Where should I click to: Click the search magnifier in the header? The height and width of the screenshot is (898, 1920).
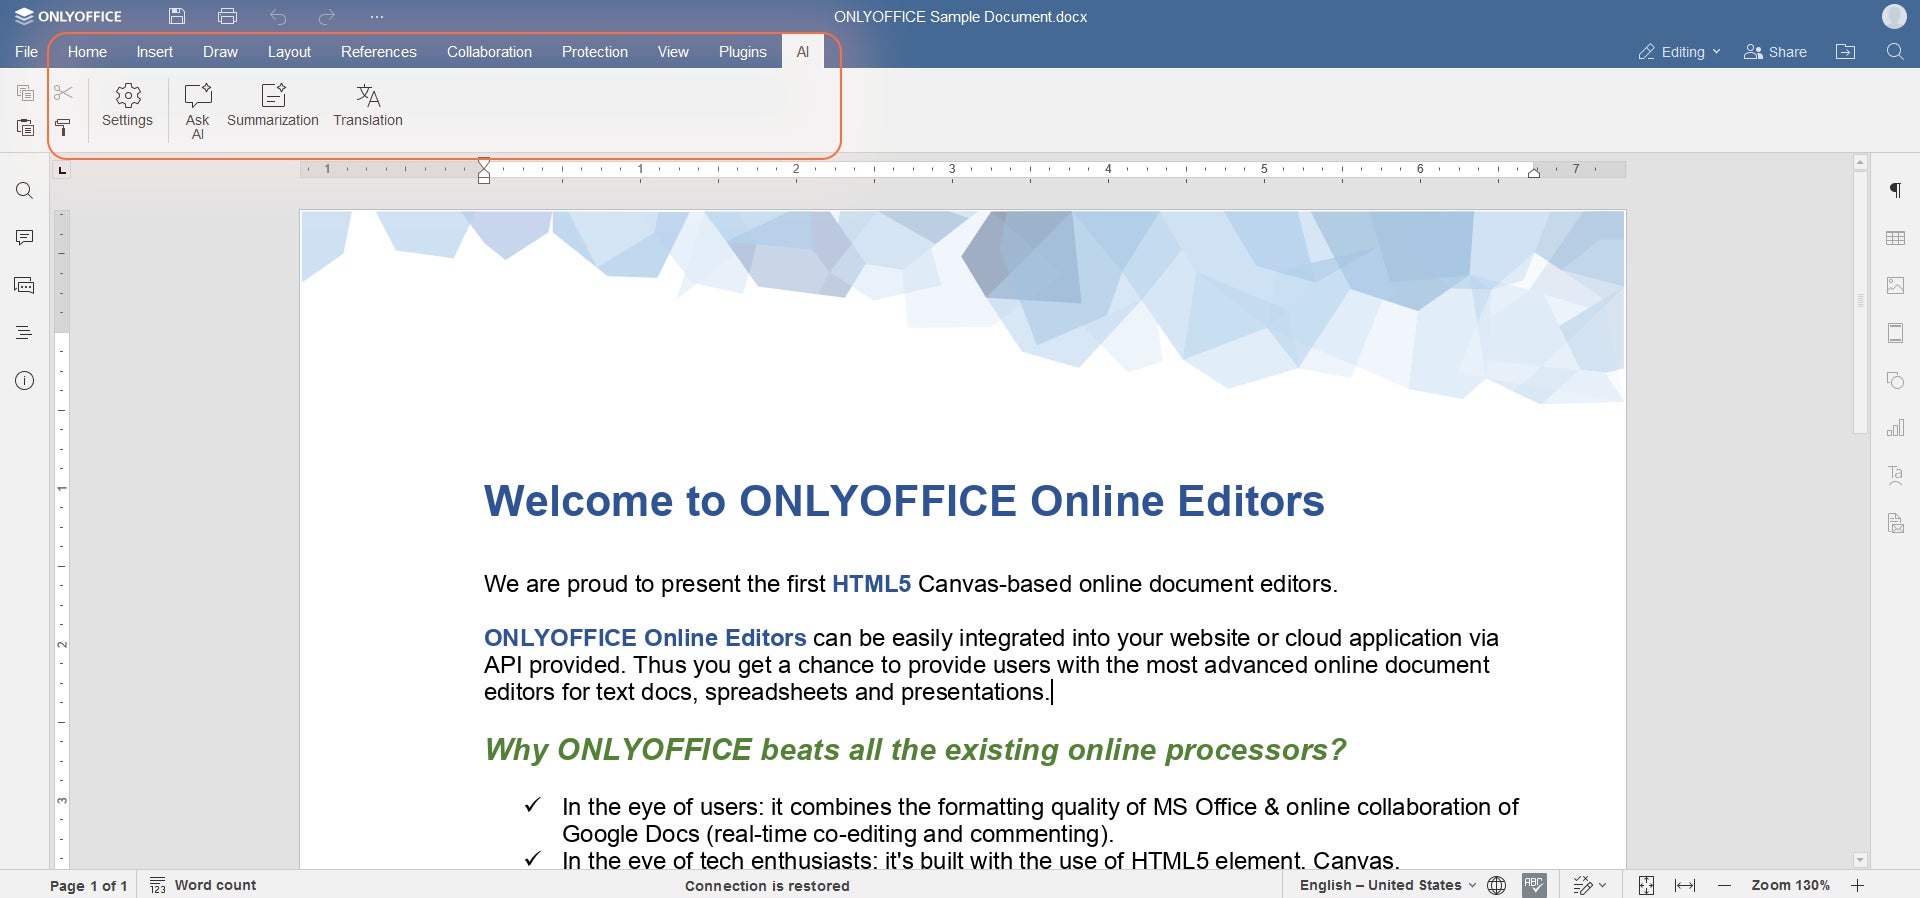point(1895,51)
